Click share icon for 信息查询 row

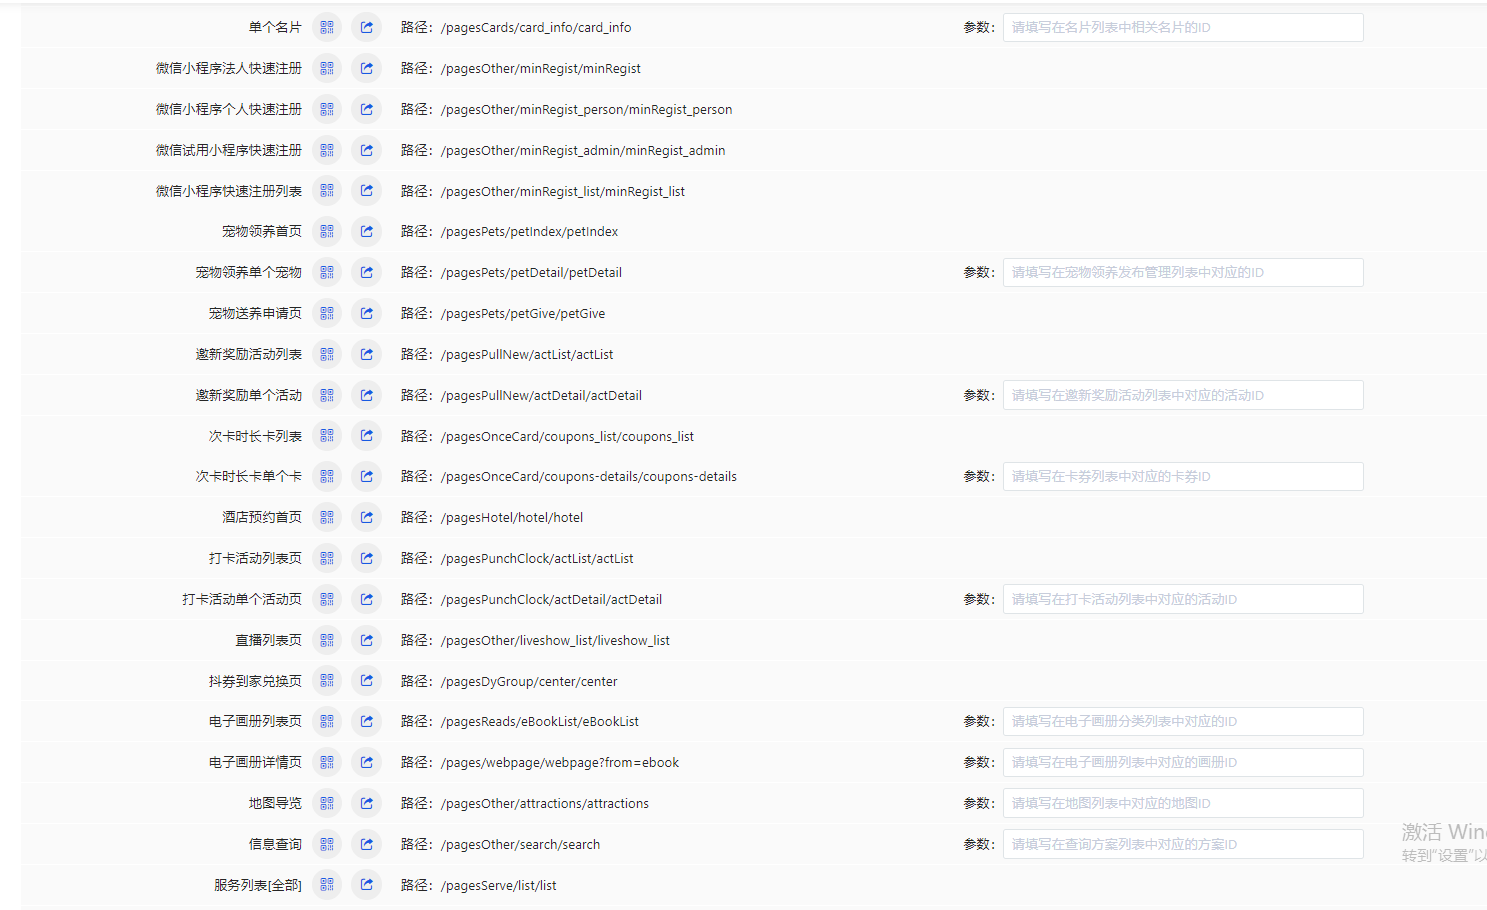(x=367, y=845)
